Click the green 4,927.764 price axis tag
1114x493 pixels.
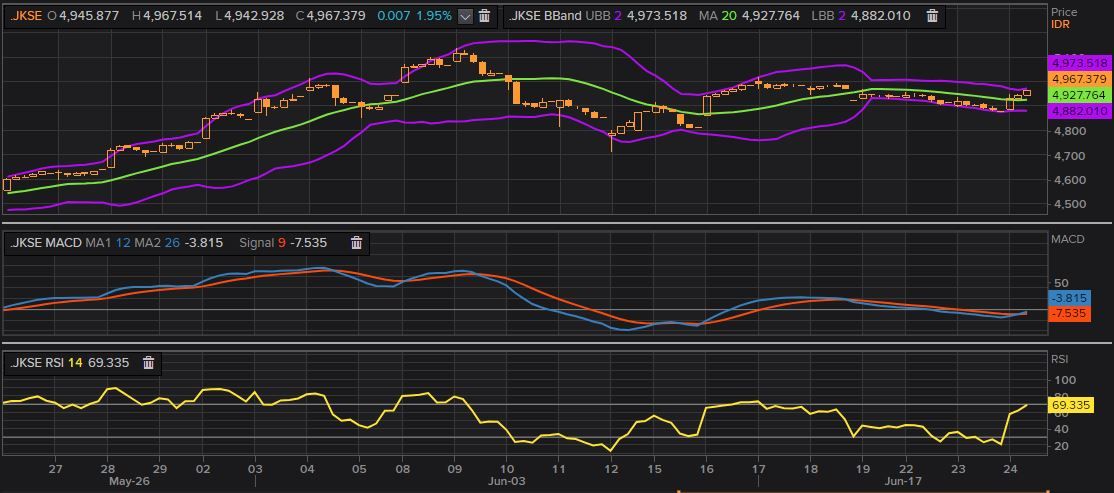[x=1079, y=94]
